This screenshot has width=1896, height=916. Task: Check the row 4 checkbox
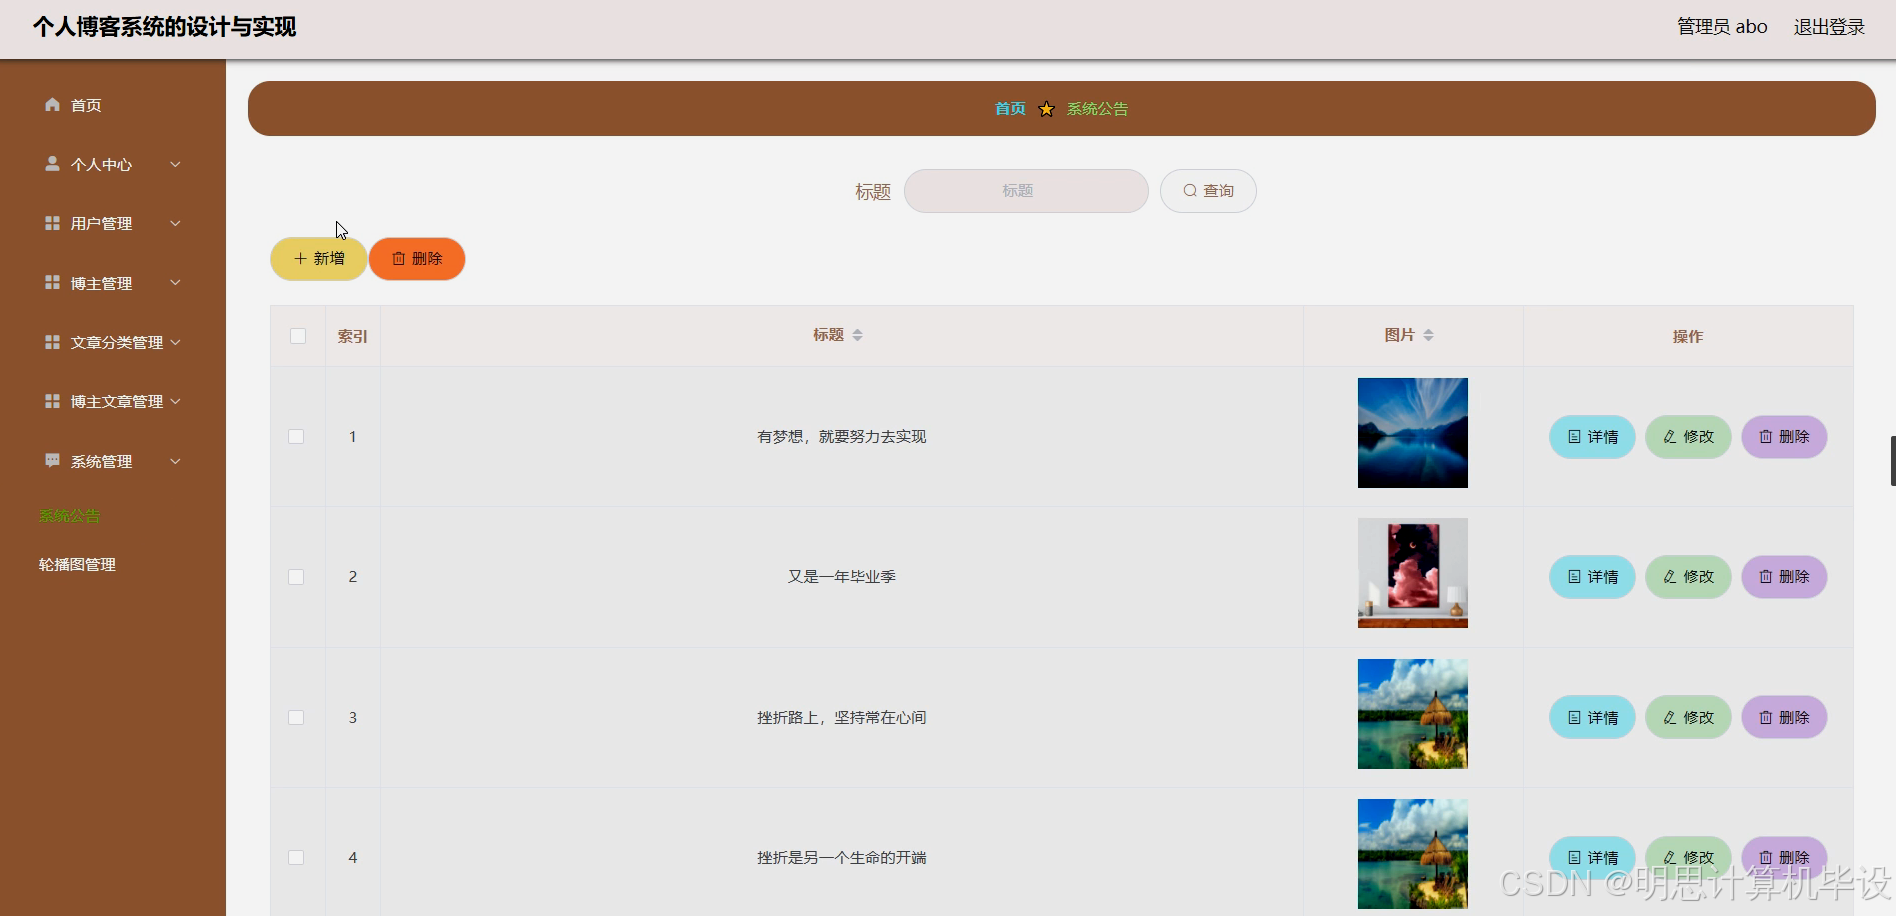[x=296, y=857]
